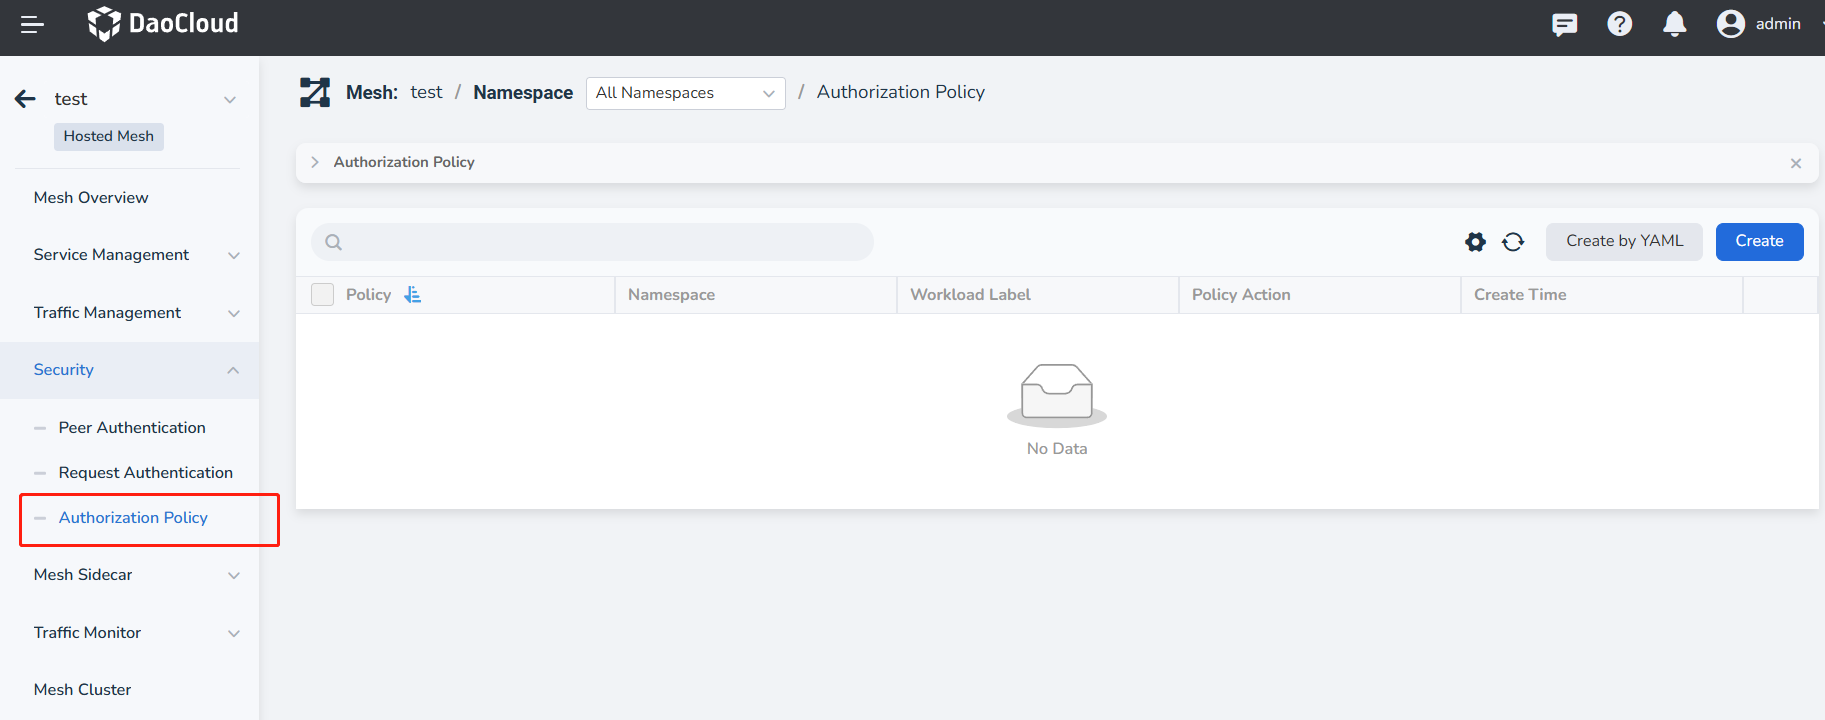The height and width of the screenshot is (720, 1825).
Task: Open the All Namespaces dropdown
Action: click(x=685, y=93)
